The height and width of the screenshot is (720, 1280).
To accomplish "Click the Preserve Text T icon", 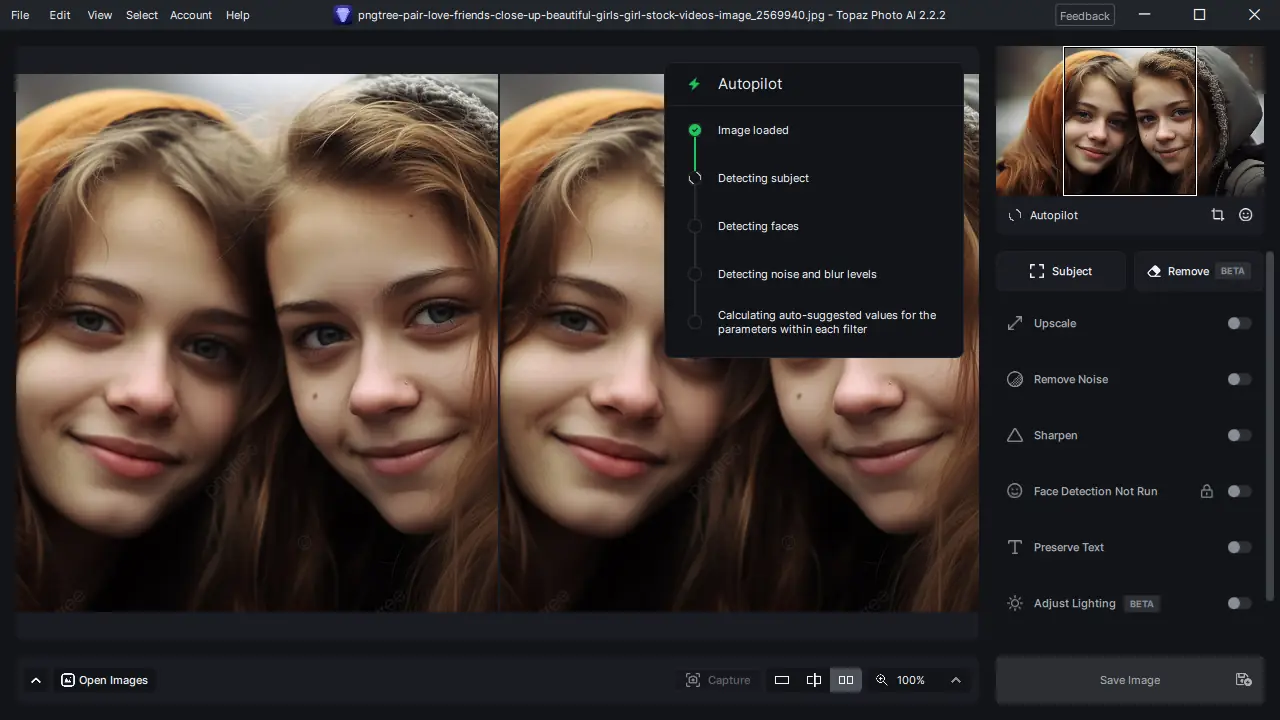I will (x=1015, y=547).
